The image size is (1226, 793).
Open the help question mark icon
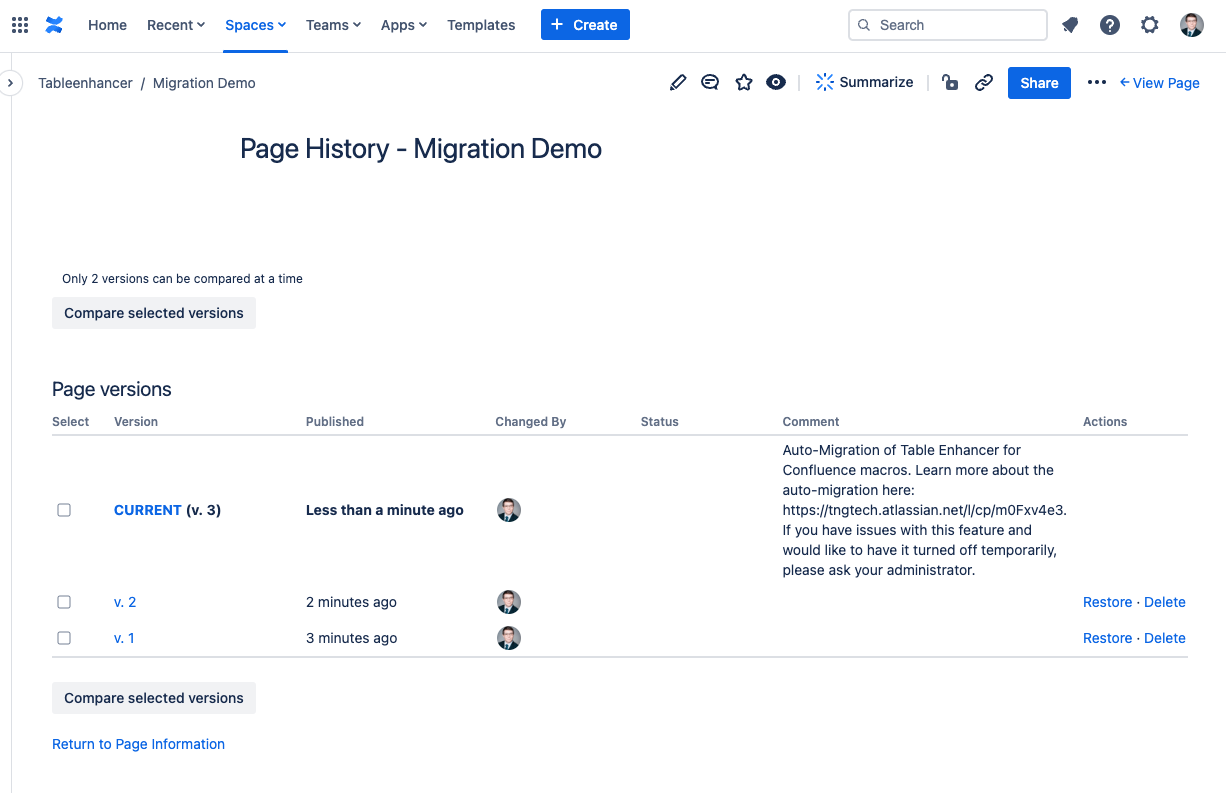click(x=1110, y=25)
